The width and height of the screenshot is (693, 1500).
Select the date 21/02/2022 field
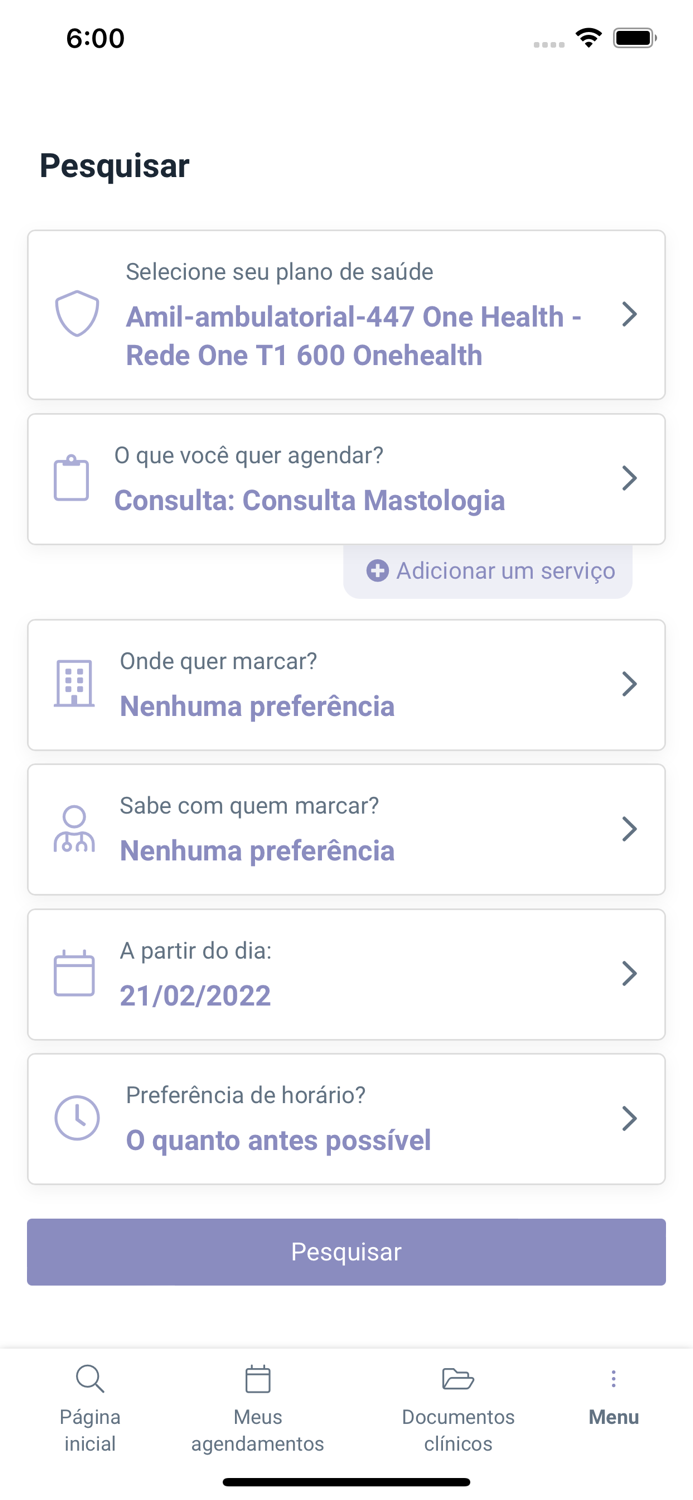(195, 995)
